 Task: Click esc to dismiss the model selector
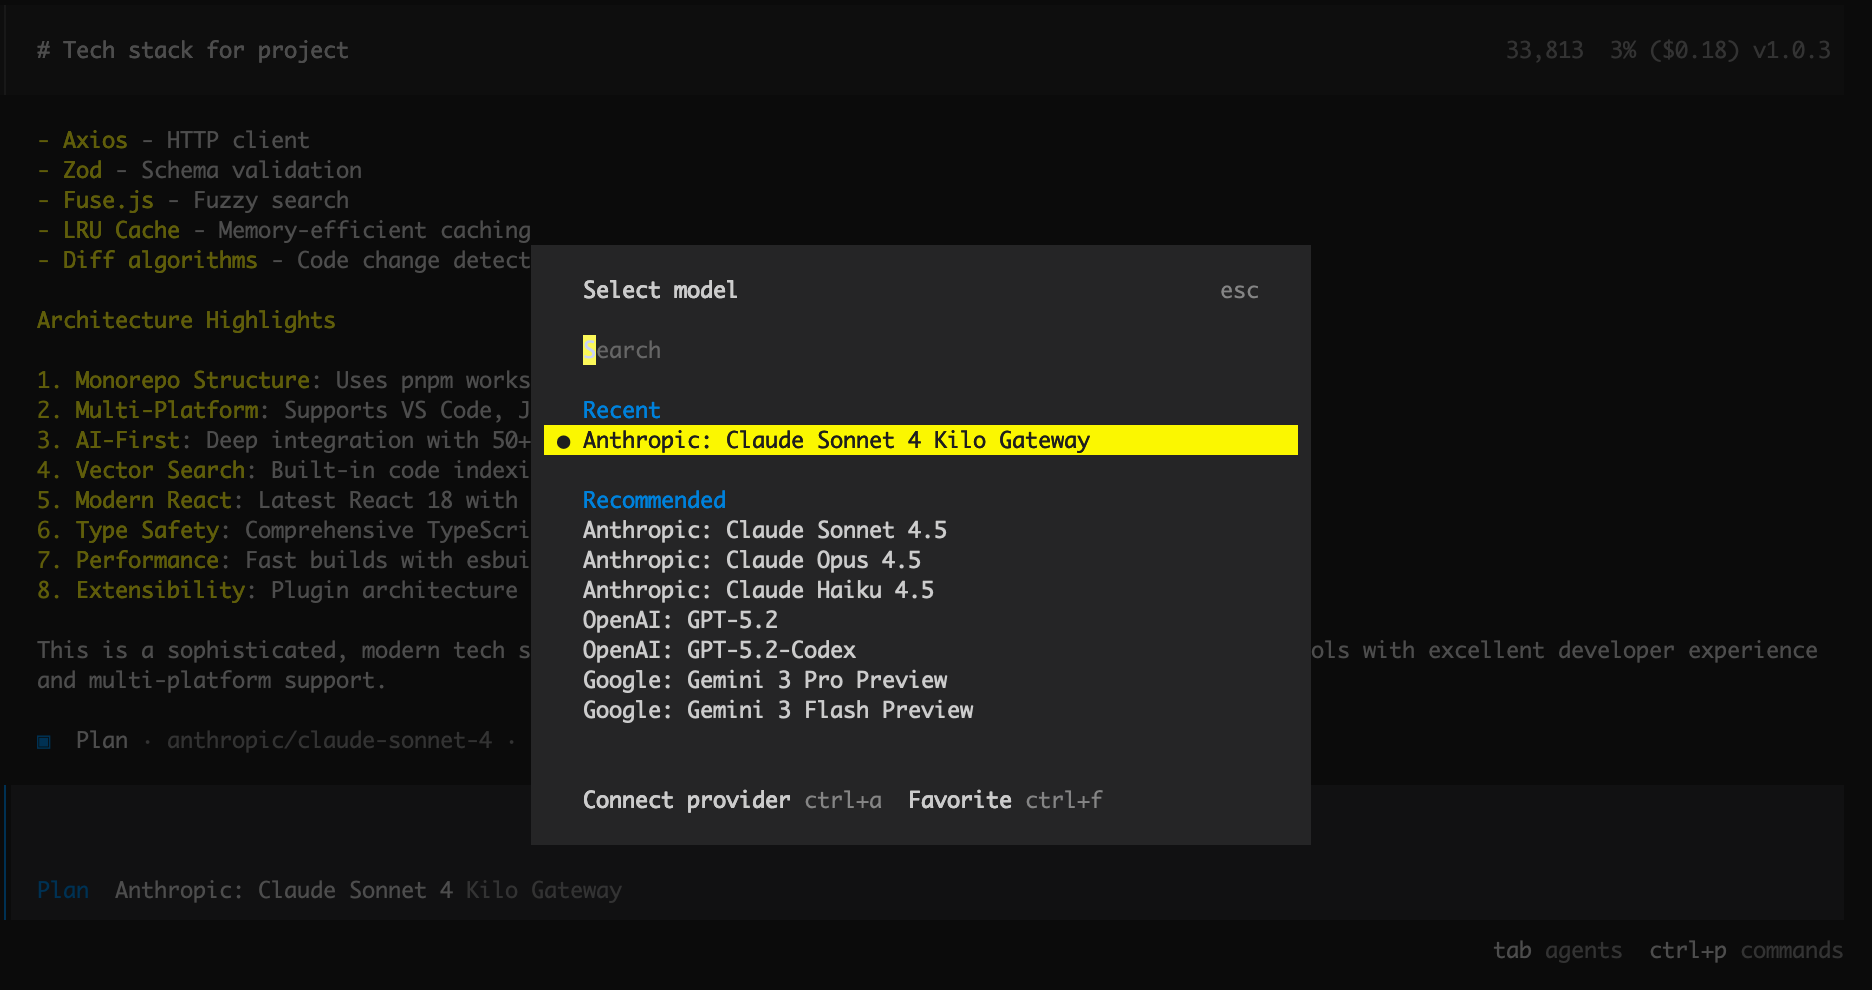pos(1239,290)
